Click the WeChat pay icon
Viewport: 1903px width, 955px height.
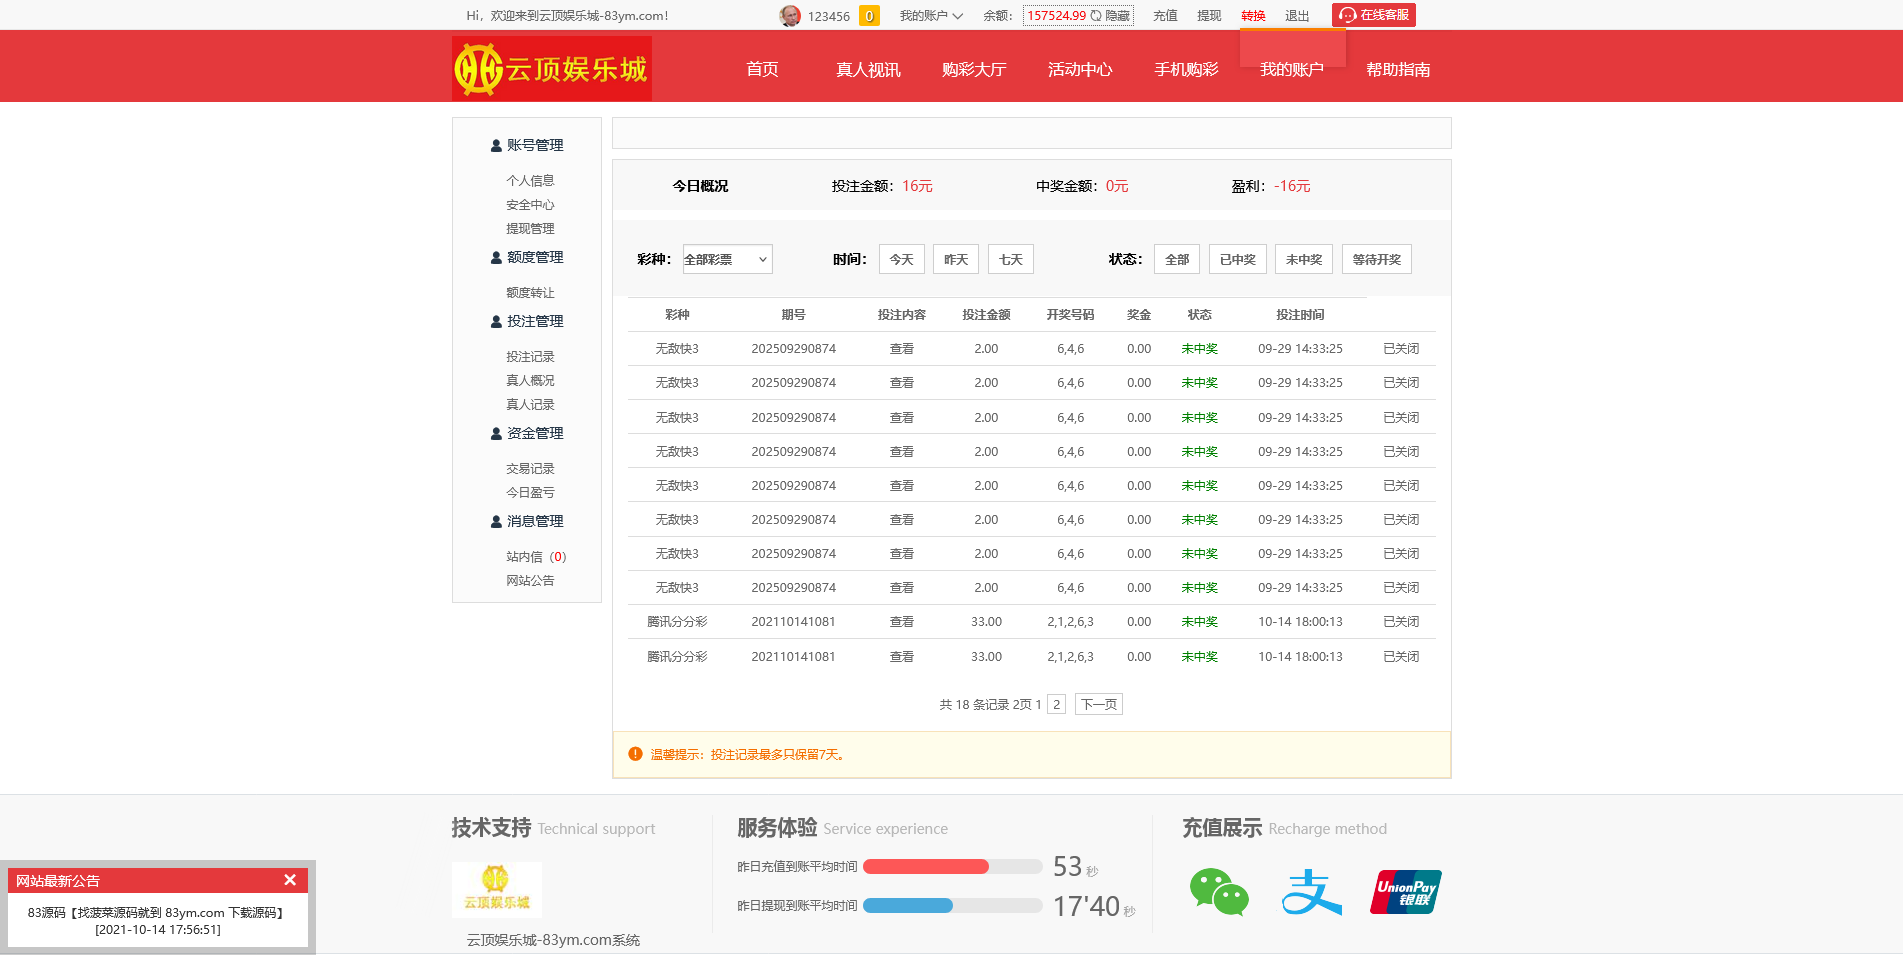(x=1219, y=892)
